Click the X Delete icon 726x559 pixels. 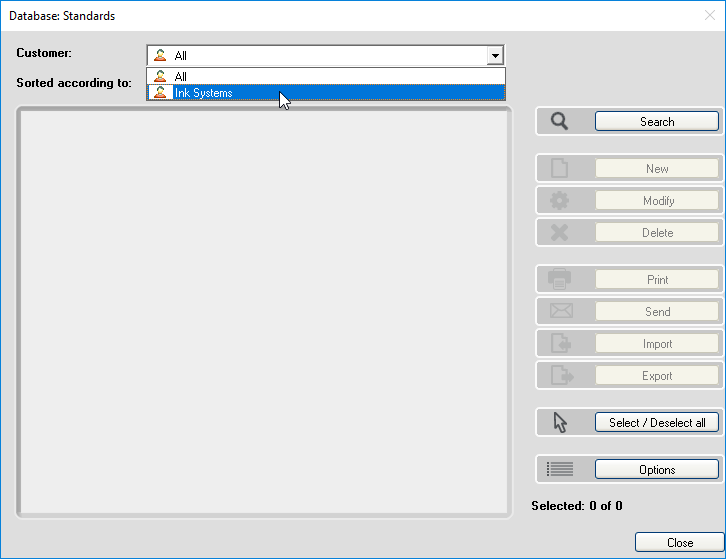pos(559,232)
